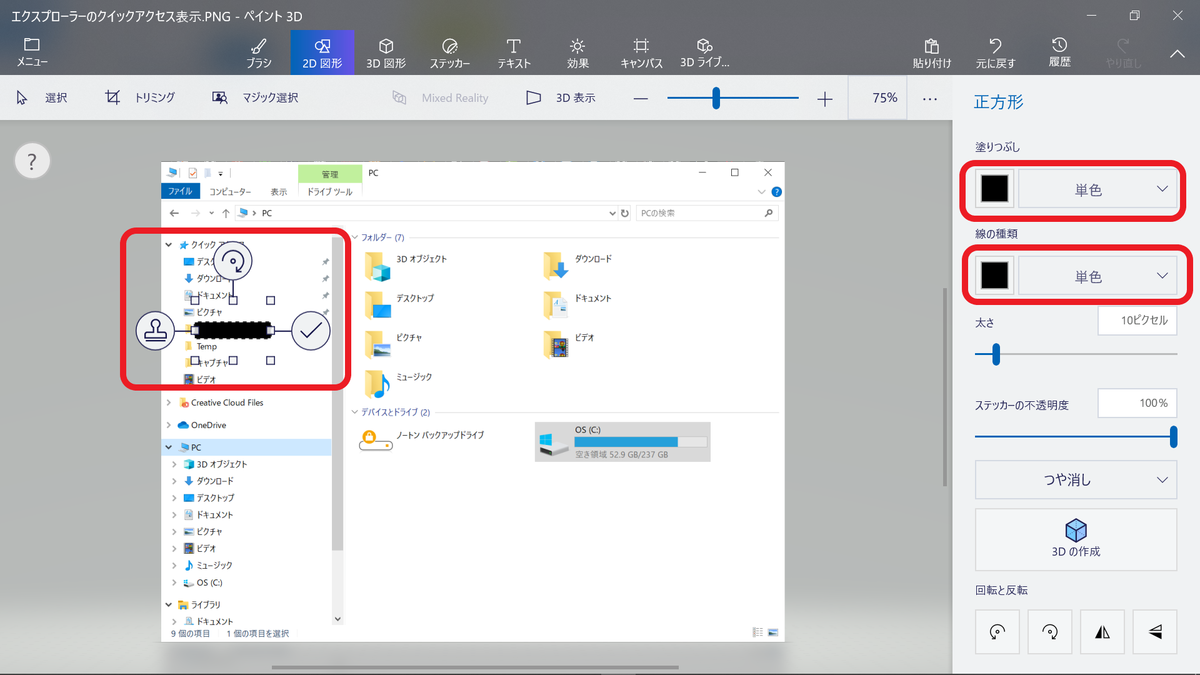Viewport: 1200px width, 675px height.
Task: Expand Creative Cloud Files tree node
Action: pos(168,403)
